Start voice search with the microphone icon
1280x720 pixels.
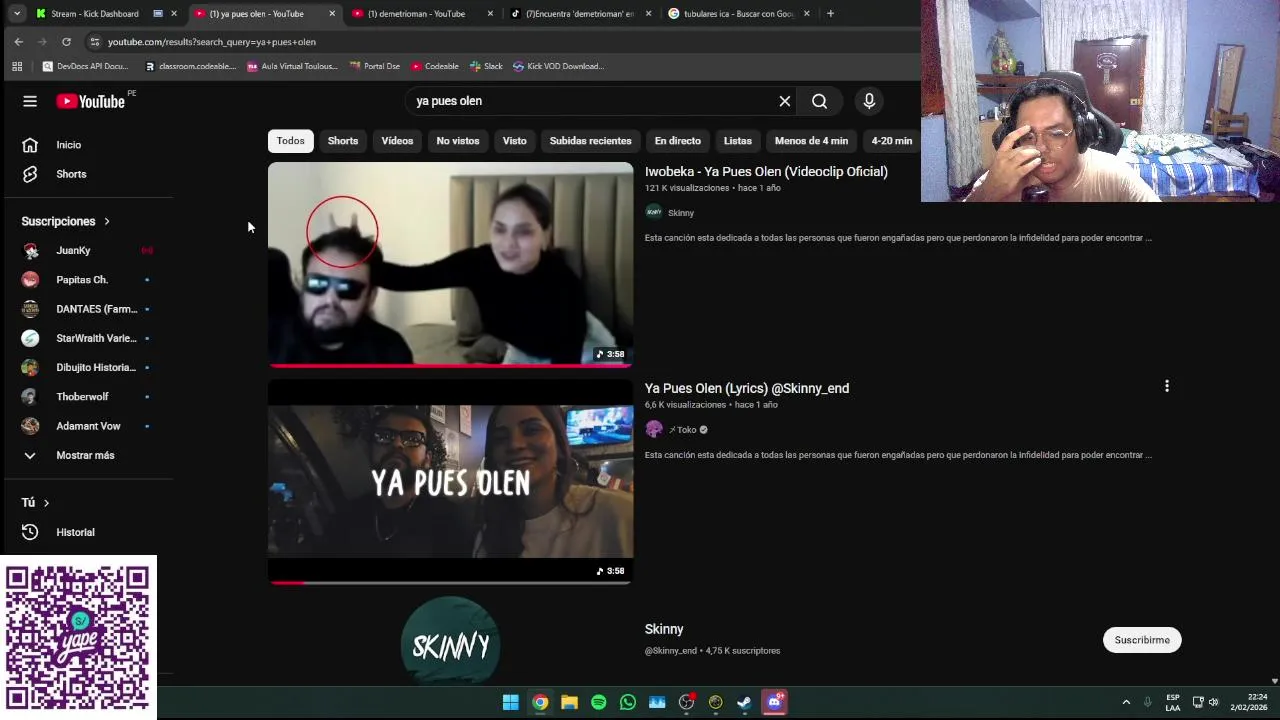[869, 101]
